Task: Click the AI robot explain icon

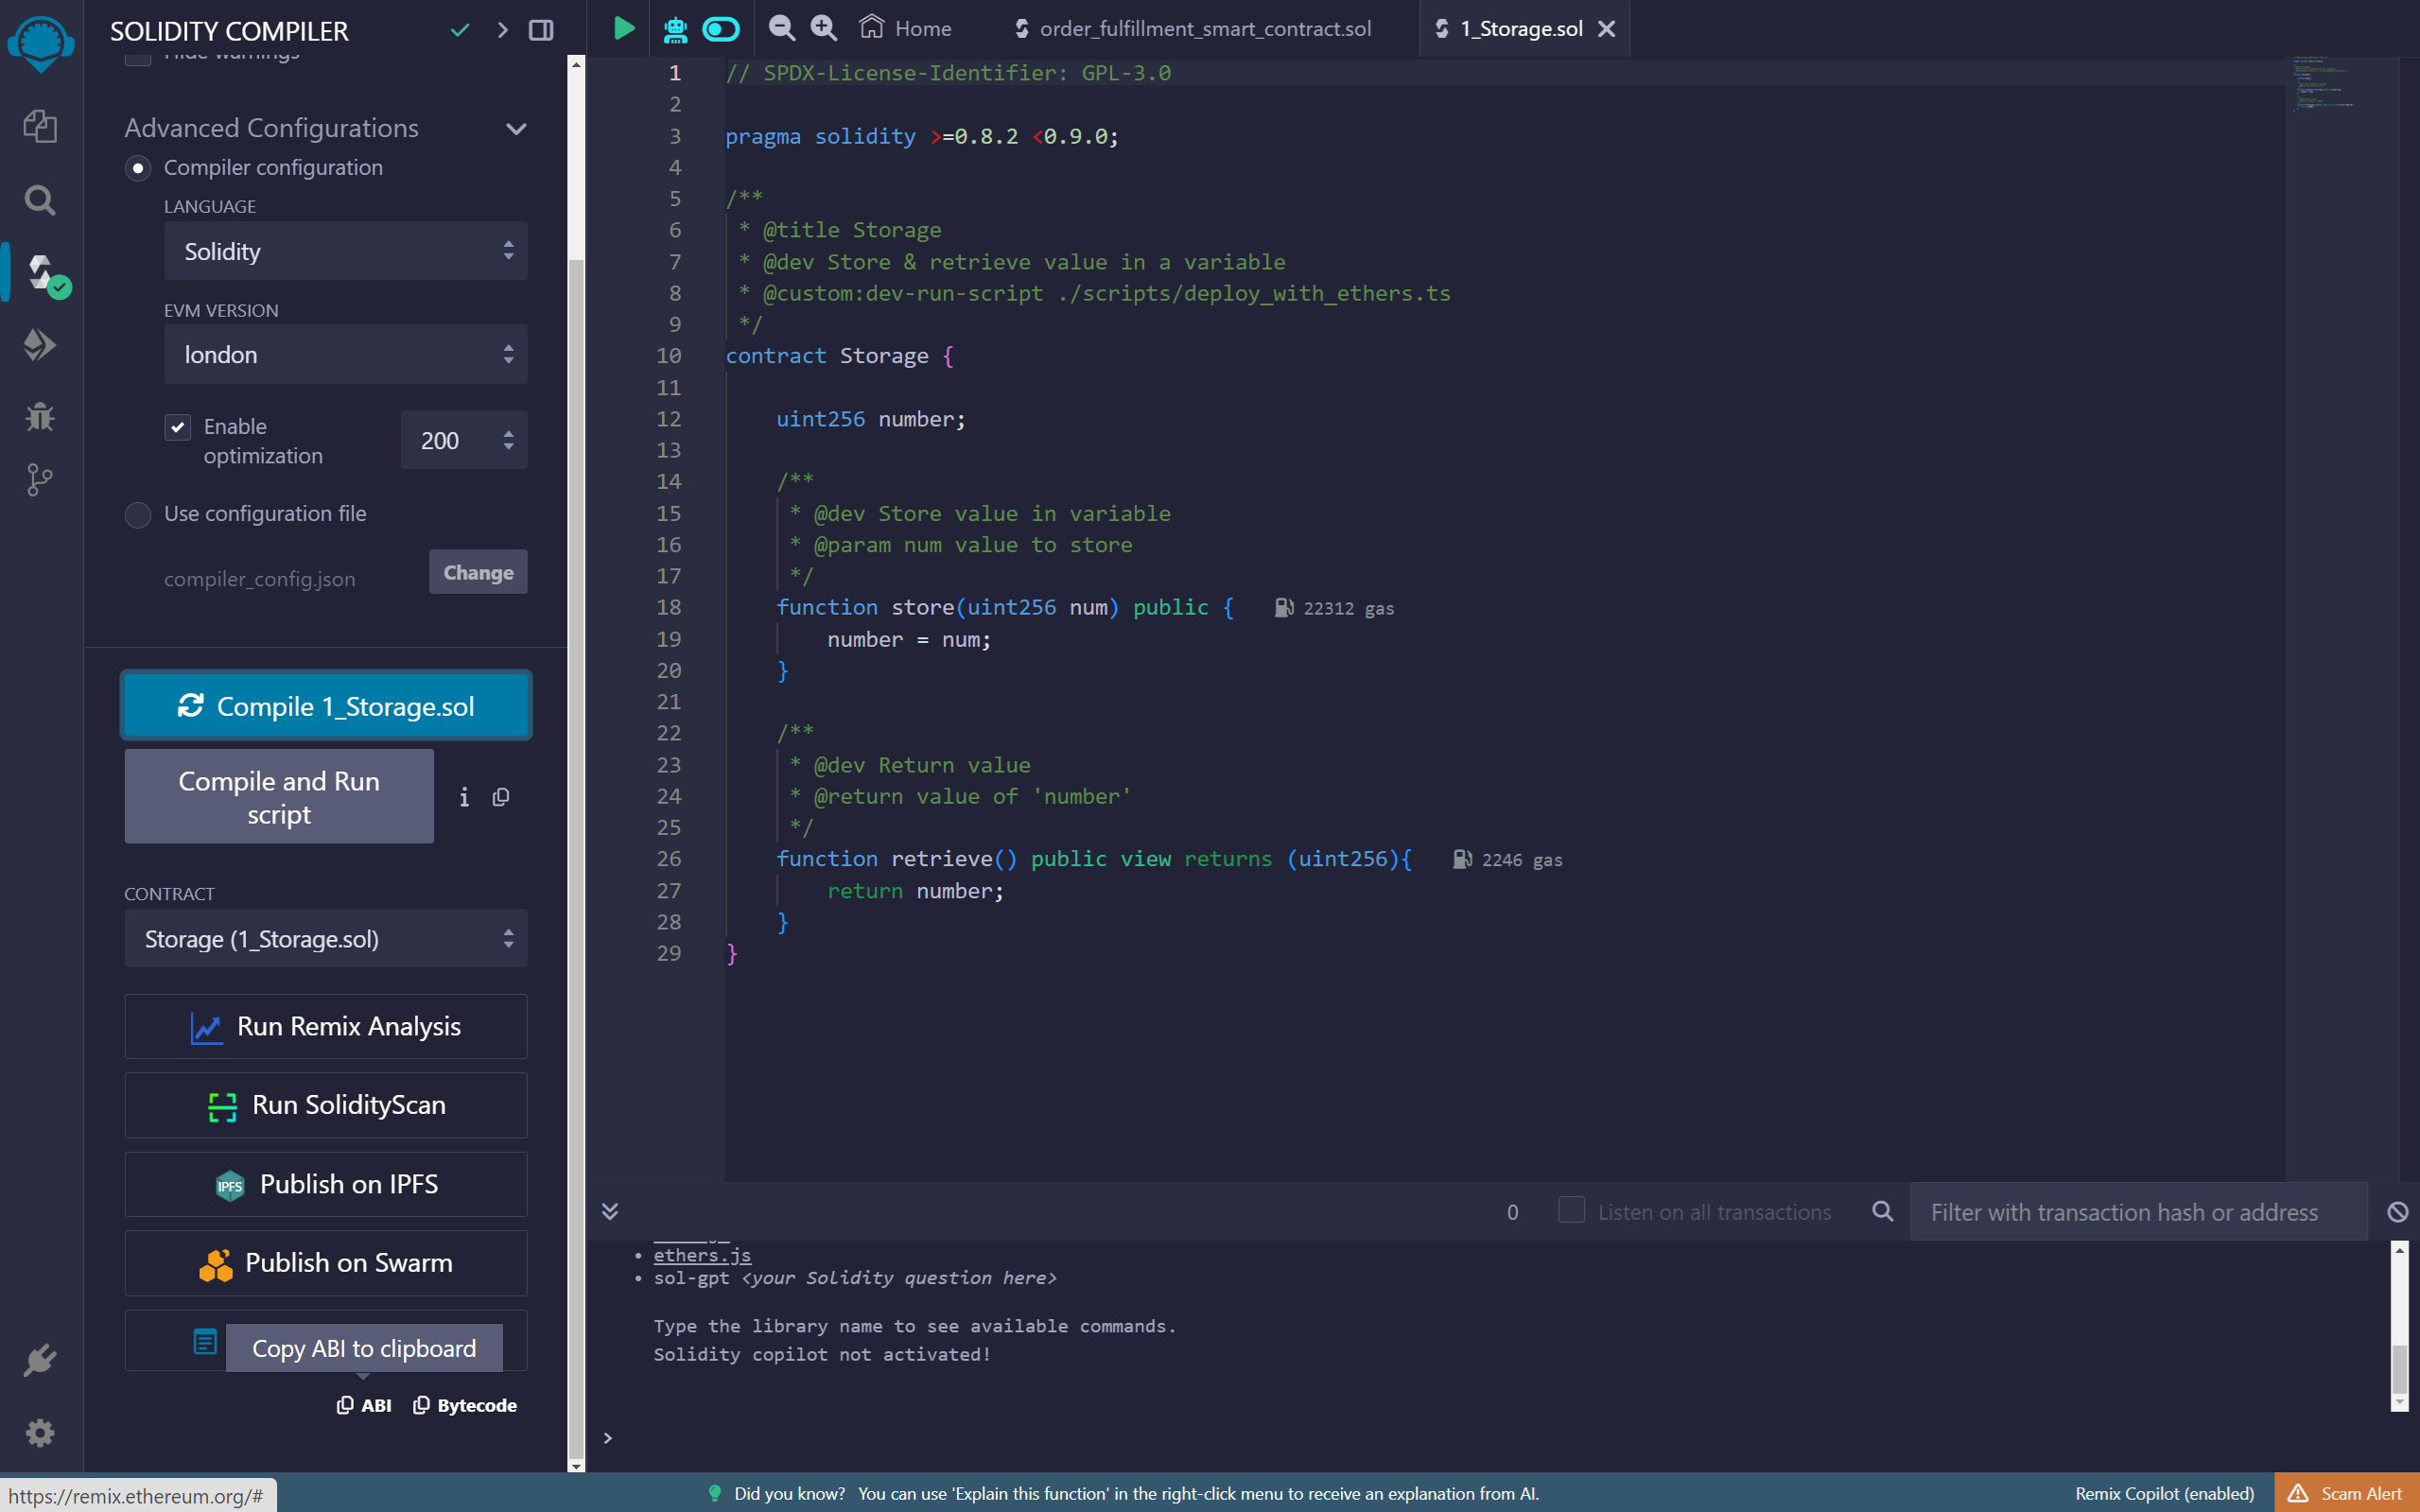Action: click(x=675, y=29)
